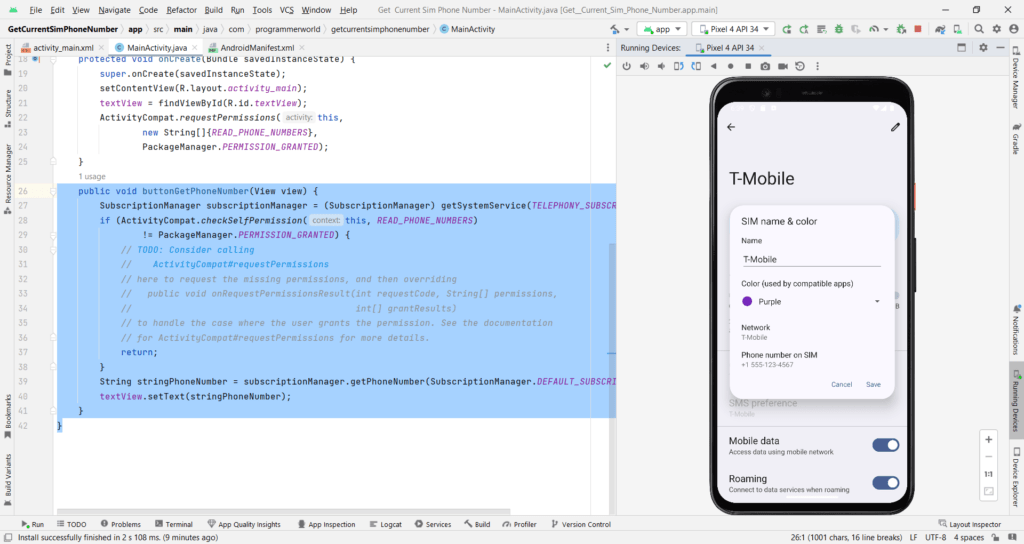1024x544 pixels.
Task: Open the VCS menu
Action: pos(287,10)
